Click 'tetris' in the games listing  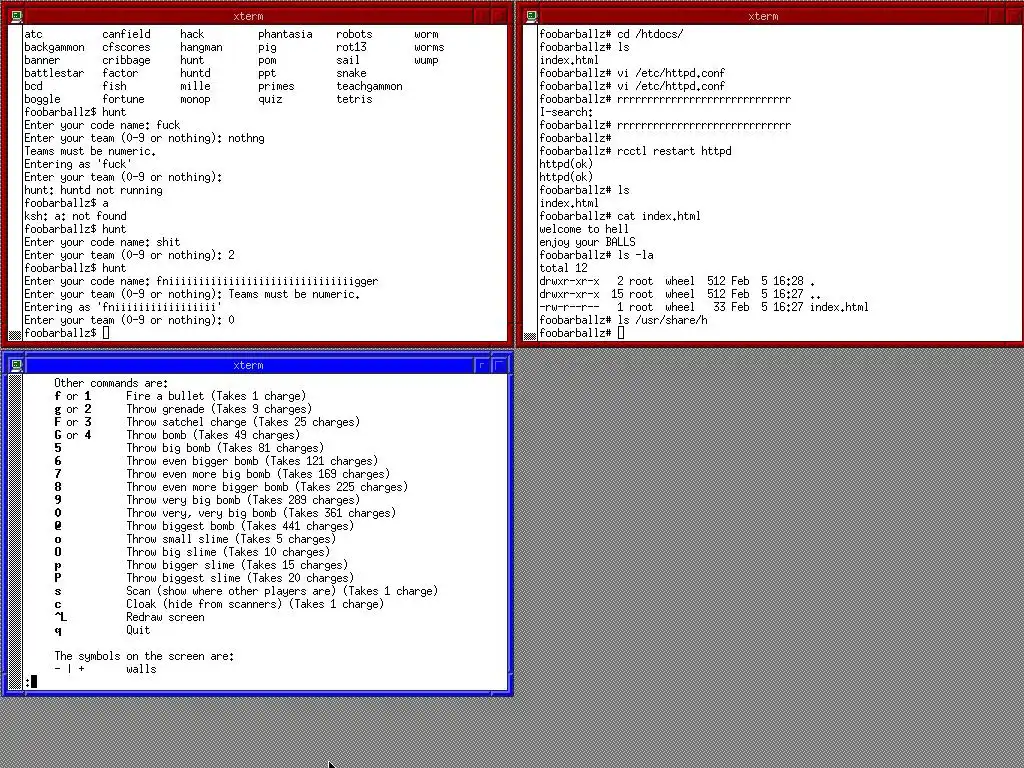point(354,99)
